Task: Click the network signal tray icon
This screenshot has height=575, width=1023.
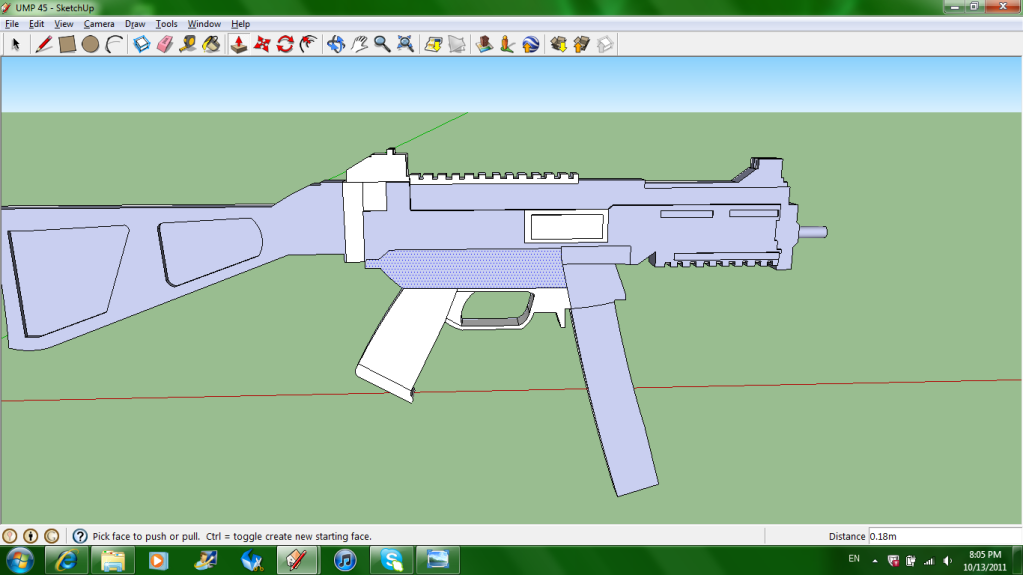Action: point(929,561)
